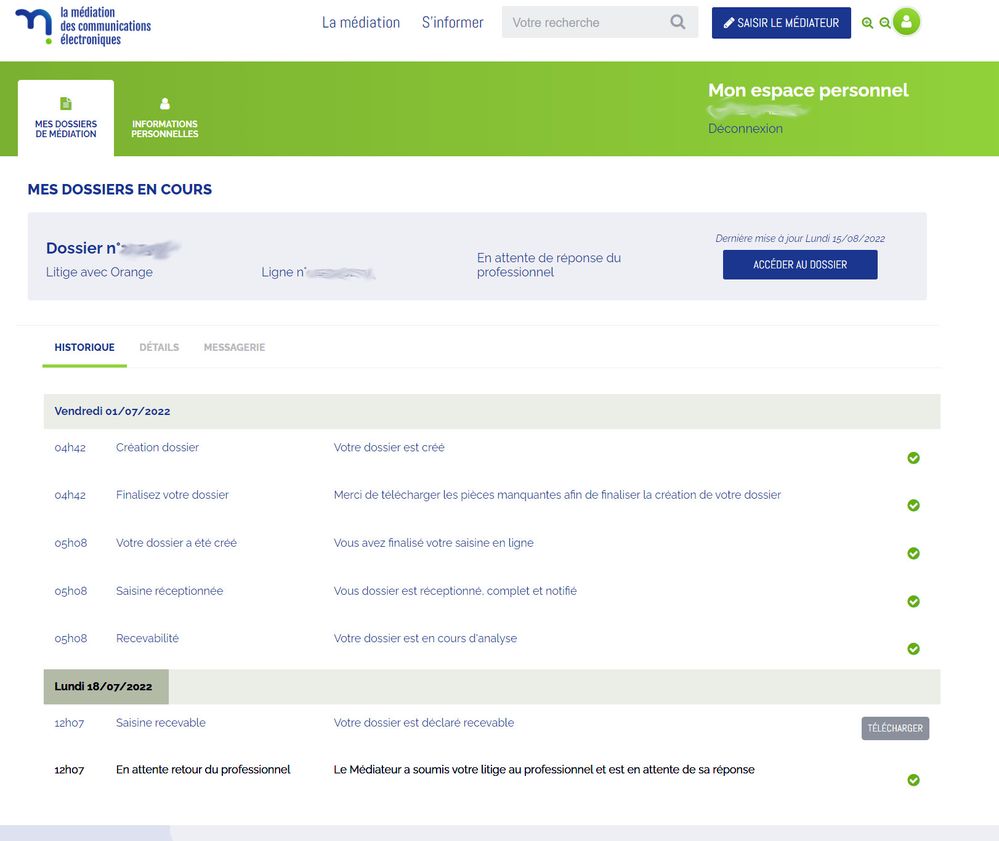
Task: Click the green check for Création dossier
Action: point(913,457)
